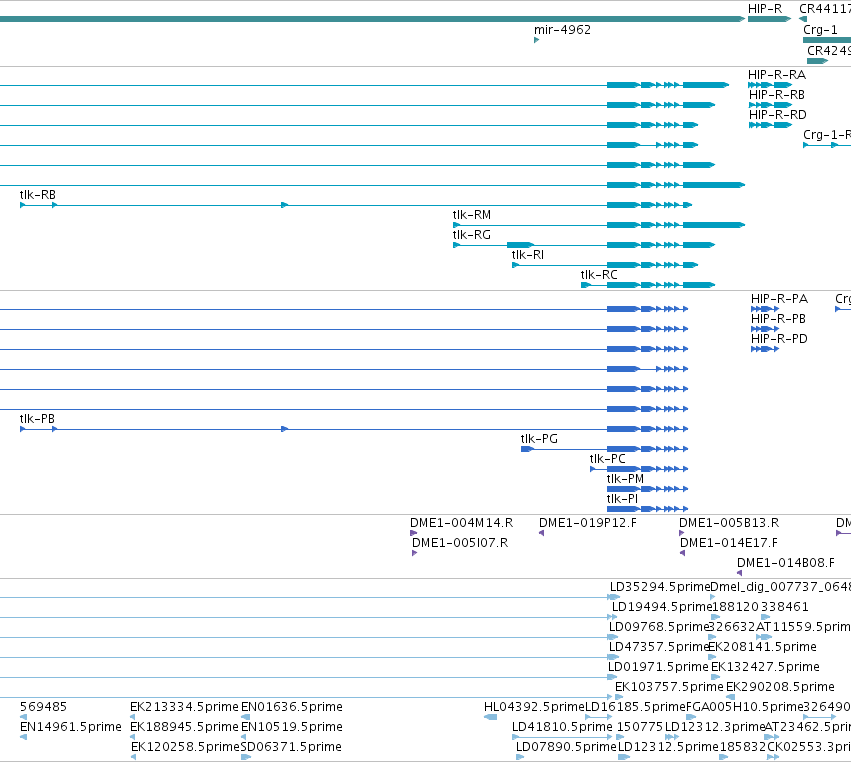Click the DME1-014B08.F arrow marker
Viewport: 851px width, 762px height.
(x=739, y=573)
